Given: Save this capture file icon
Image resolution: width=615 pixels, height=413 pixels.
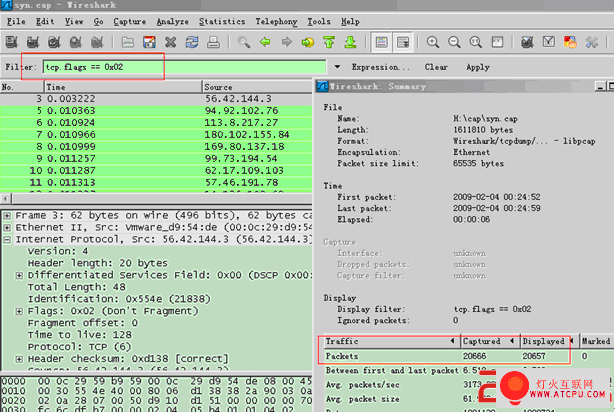Looking at the screenshot, I should coord(149,42).
